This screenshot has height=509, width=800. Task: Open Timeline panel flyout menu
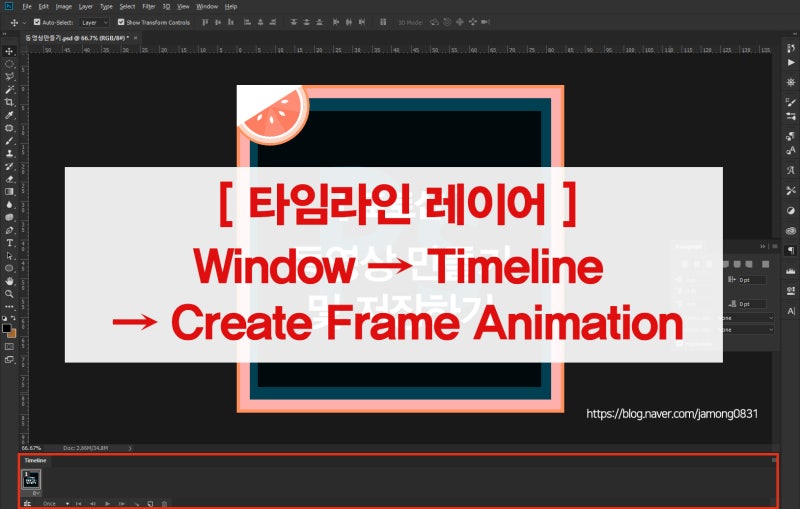(774, 460)
